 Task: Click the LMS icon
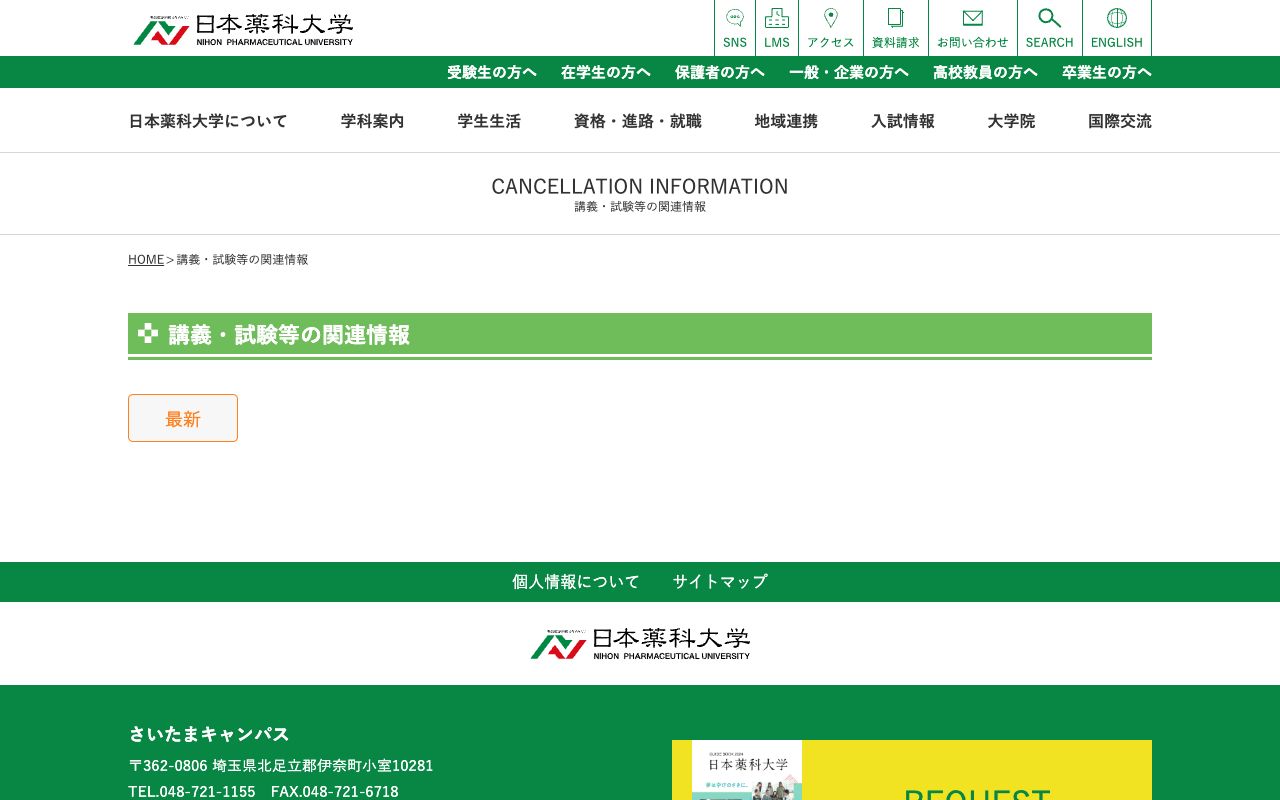tap(776, 27)
